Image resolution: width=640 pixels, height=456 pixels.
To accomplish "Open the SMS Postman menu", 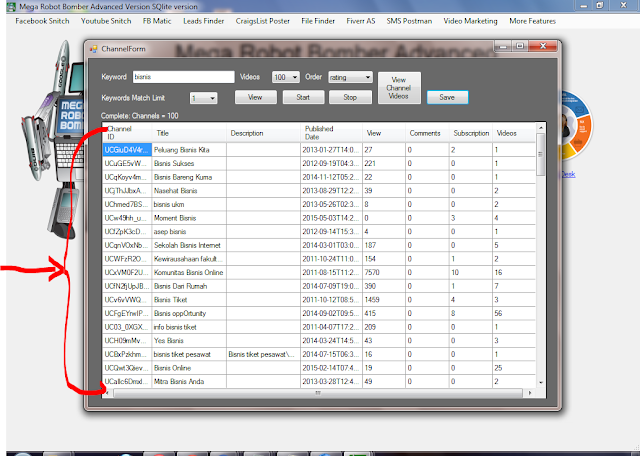I will (409, 21).
